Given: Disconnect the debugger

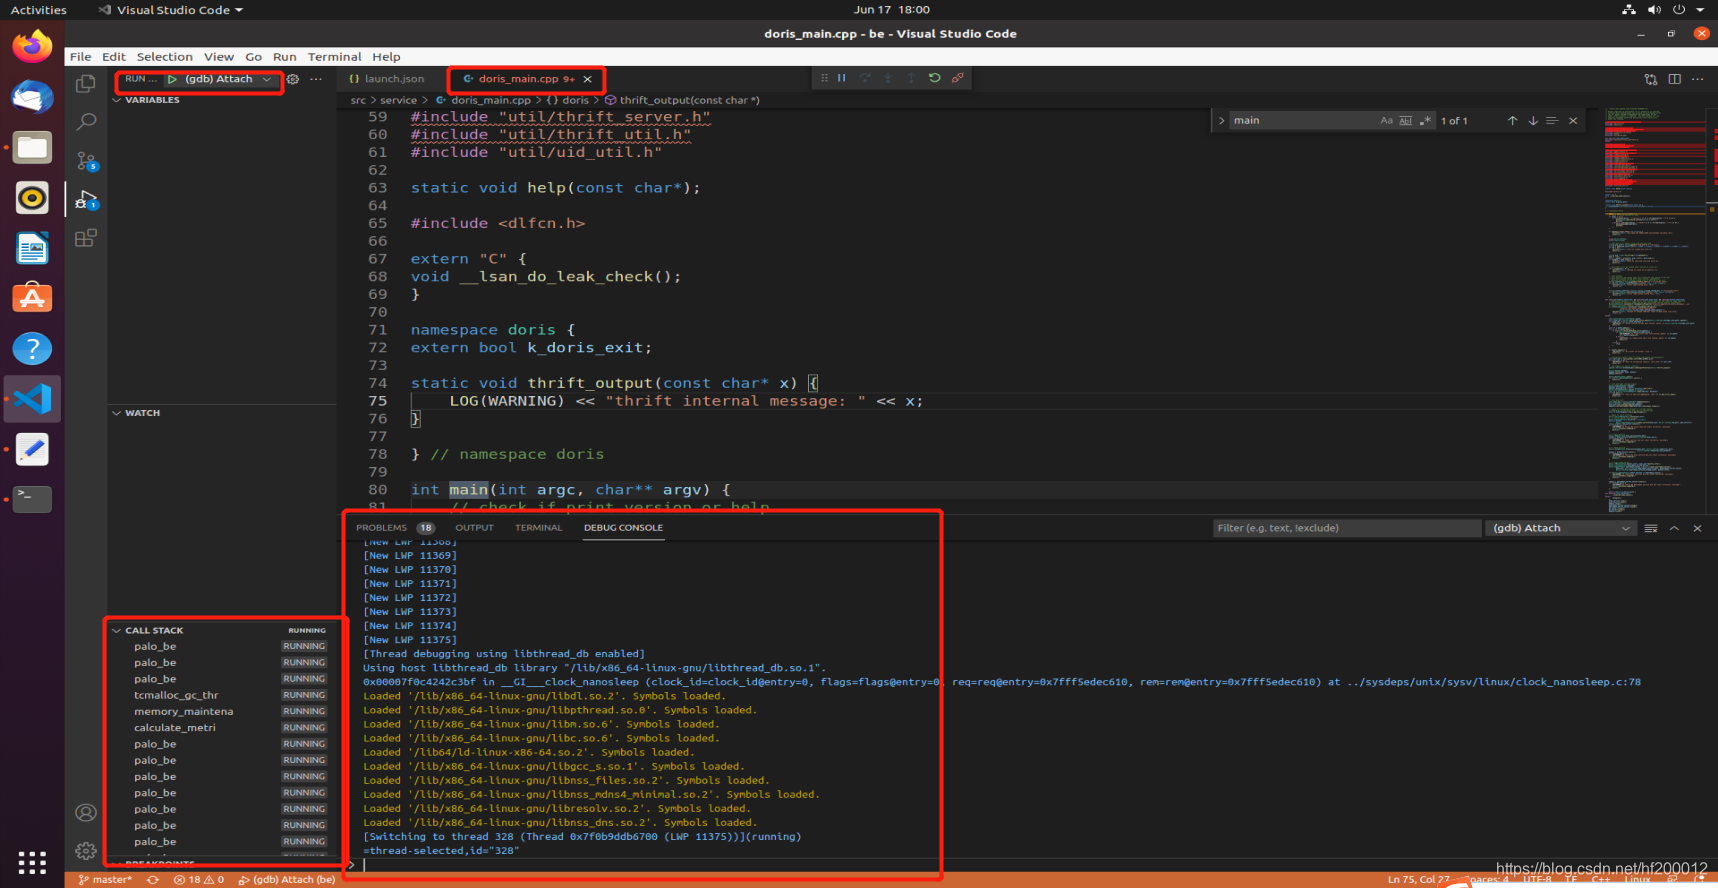Looking at the screenshot, I should point(958,78).
